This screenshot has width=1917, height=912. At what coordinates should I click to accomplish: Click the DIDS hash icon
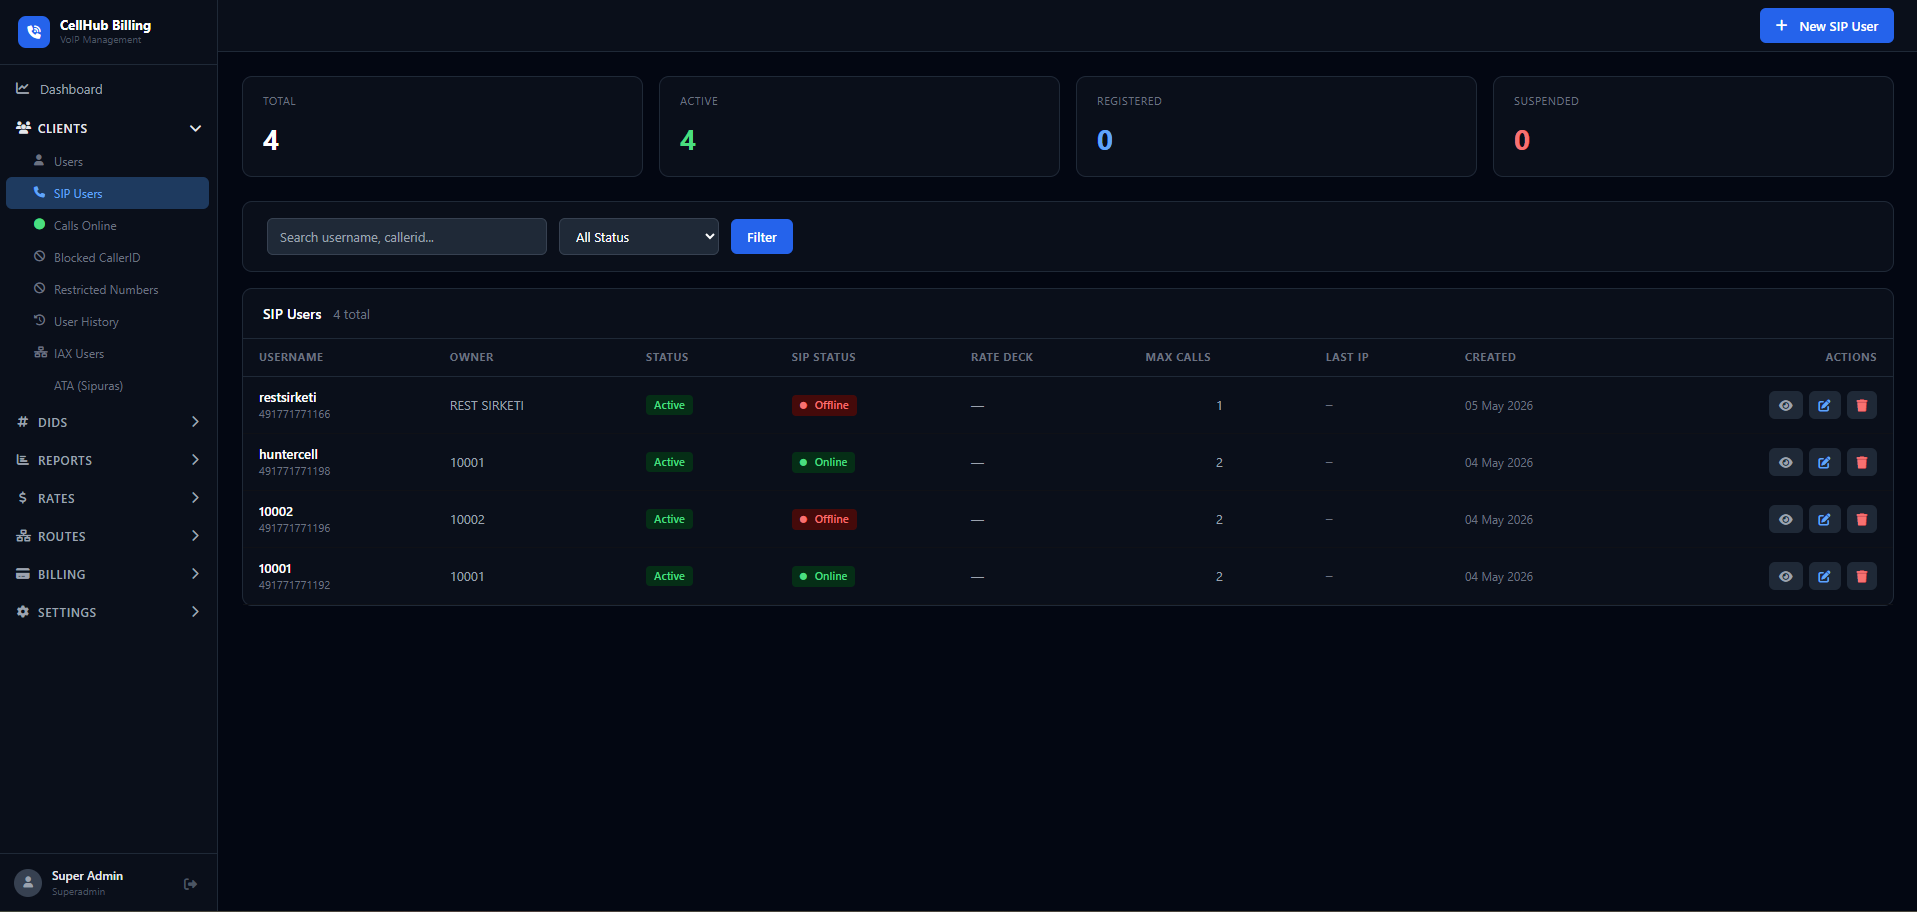point(23,422)
